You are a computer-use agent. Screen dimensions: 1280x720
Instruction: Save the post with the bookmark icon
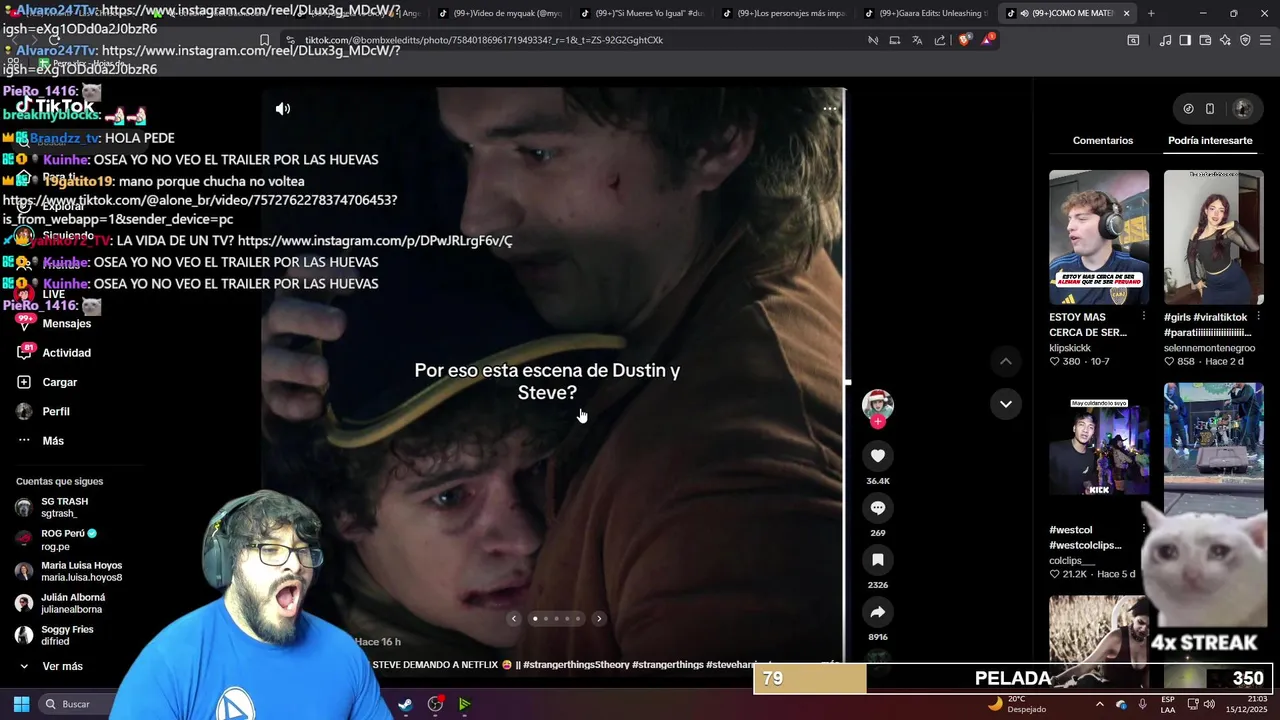(x=878, y=560)
